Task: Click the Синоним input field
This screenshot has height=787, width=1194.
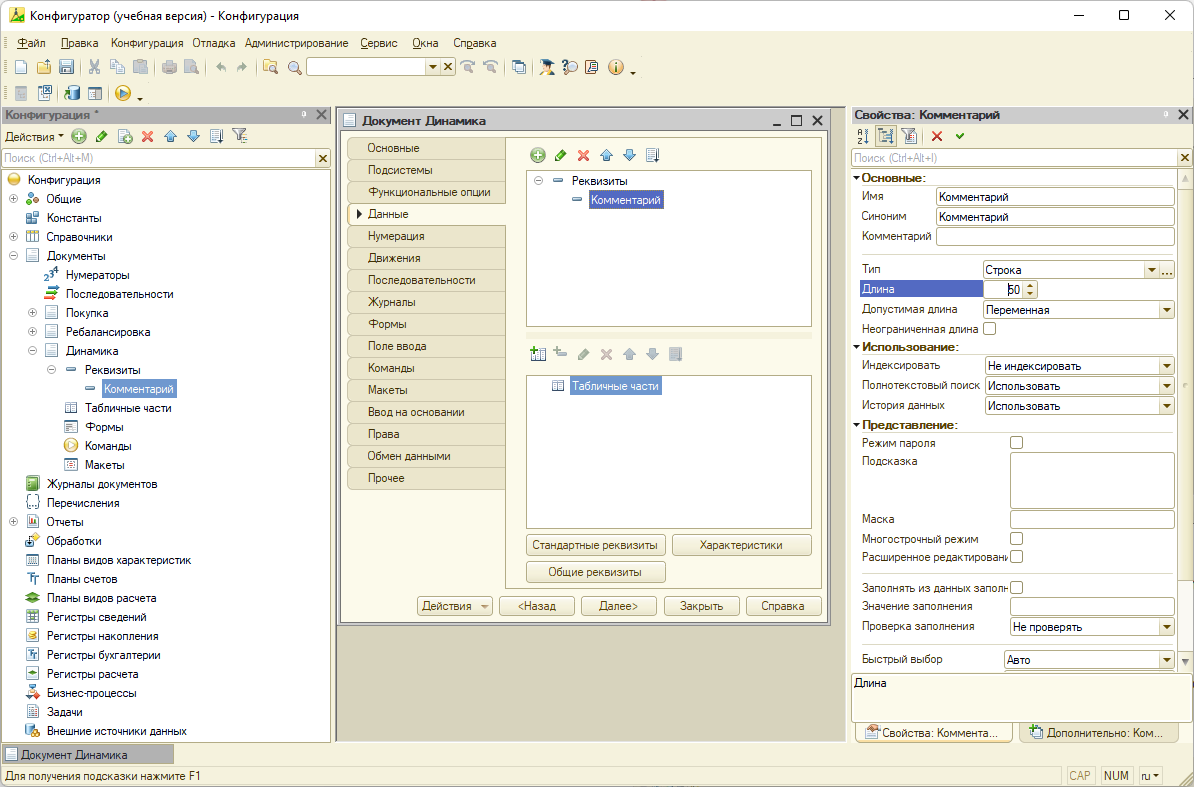Action: 1055,217
